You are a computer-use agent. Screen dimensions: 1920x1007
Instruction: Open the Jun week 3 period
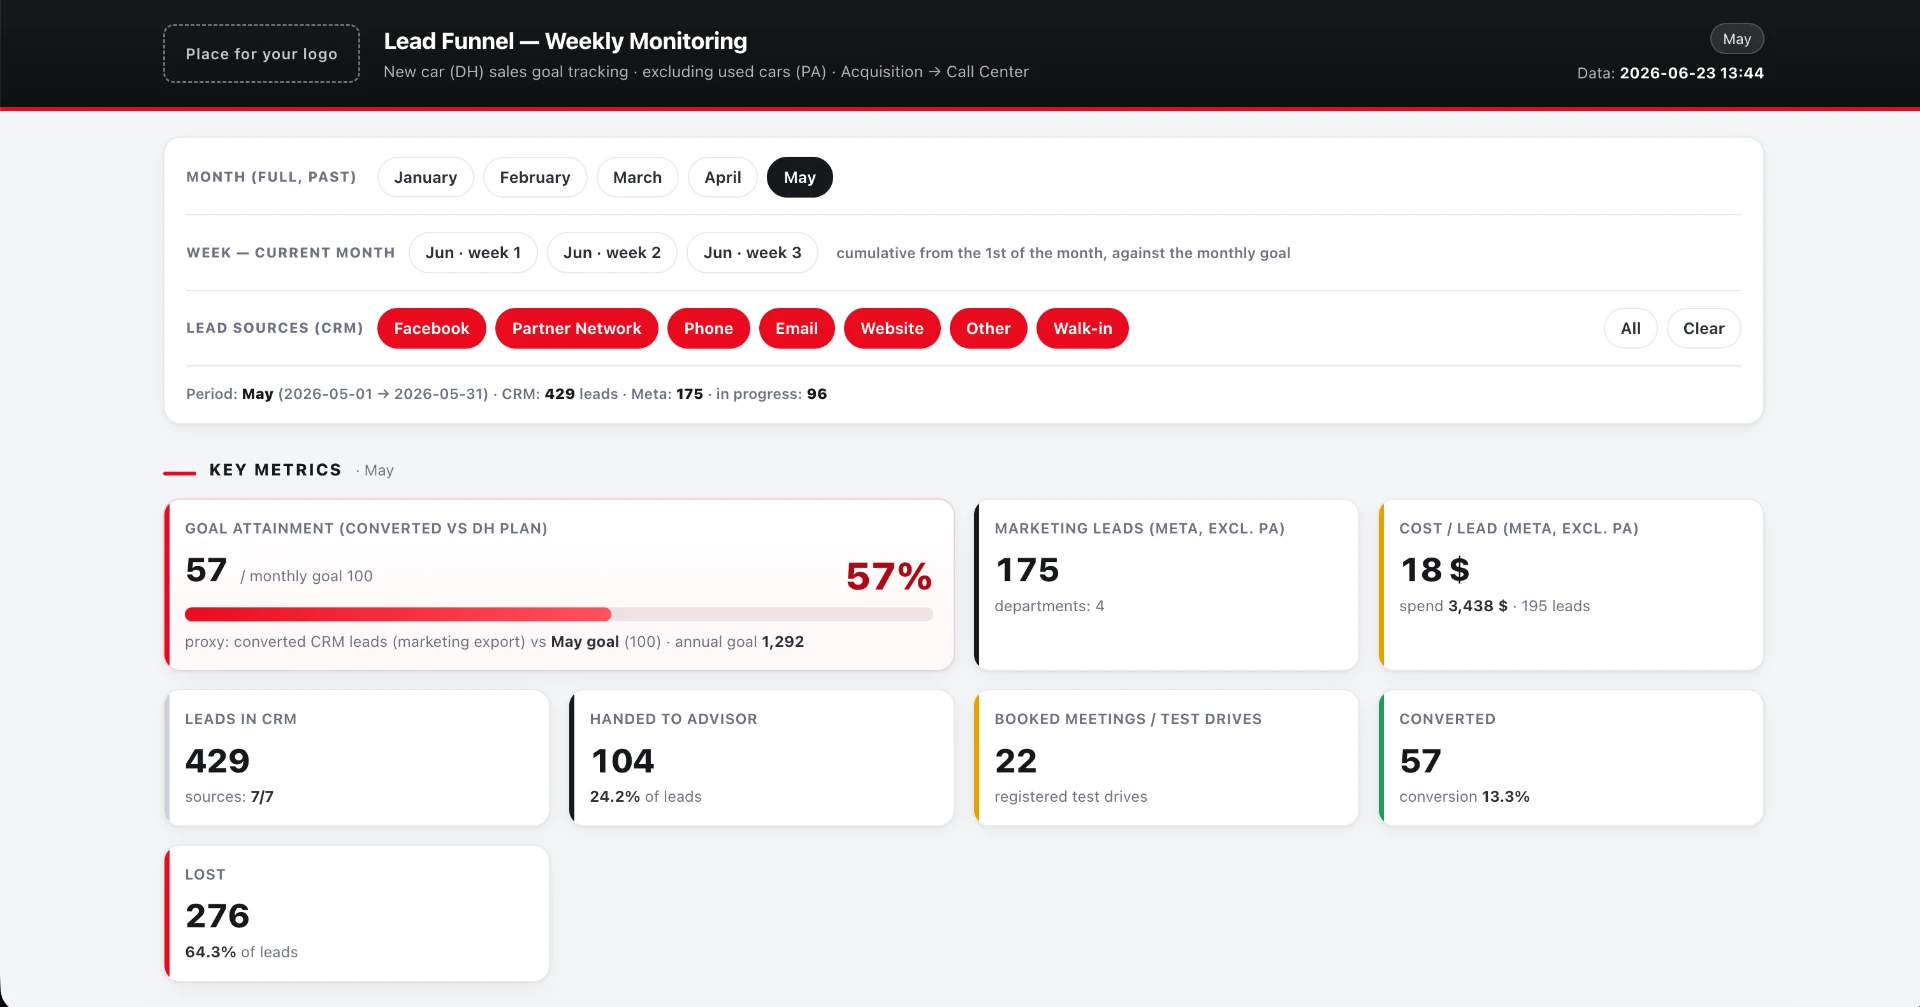click(x=752, y=253)
